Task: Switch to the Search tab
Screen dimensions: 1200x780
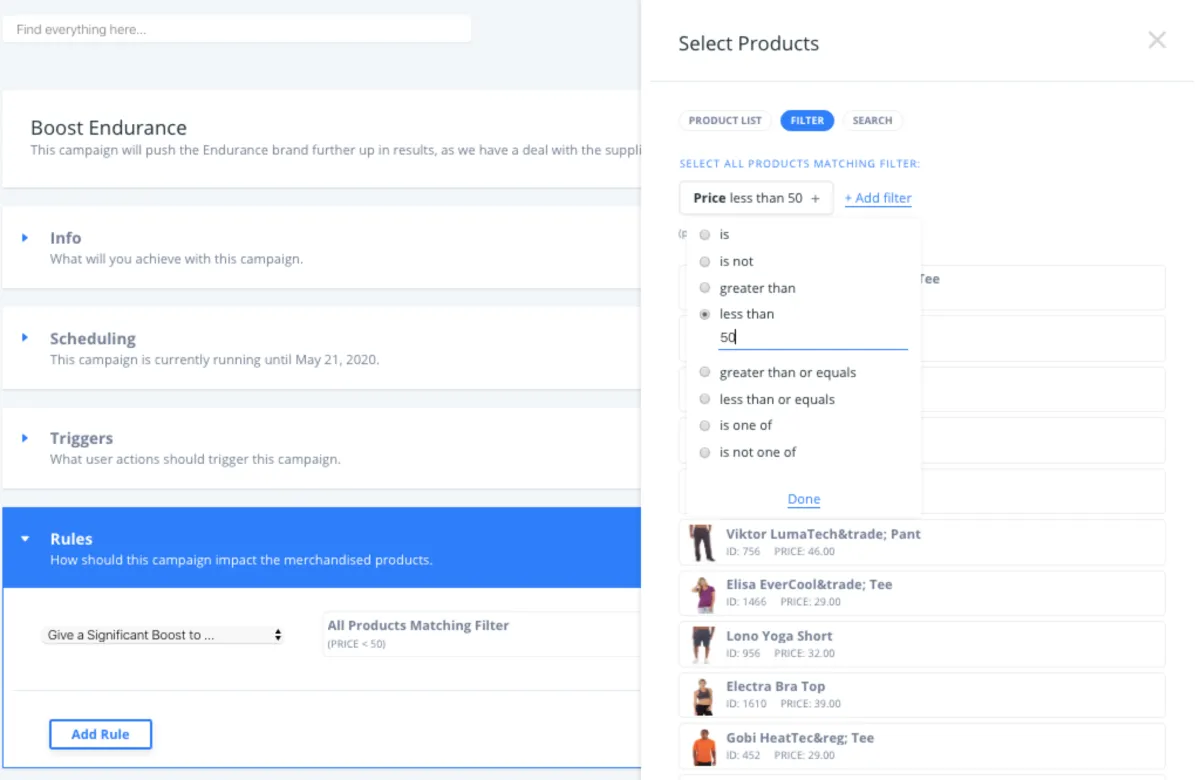Action: (872, 121)
